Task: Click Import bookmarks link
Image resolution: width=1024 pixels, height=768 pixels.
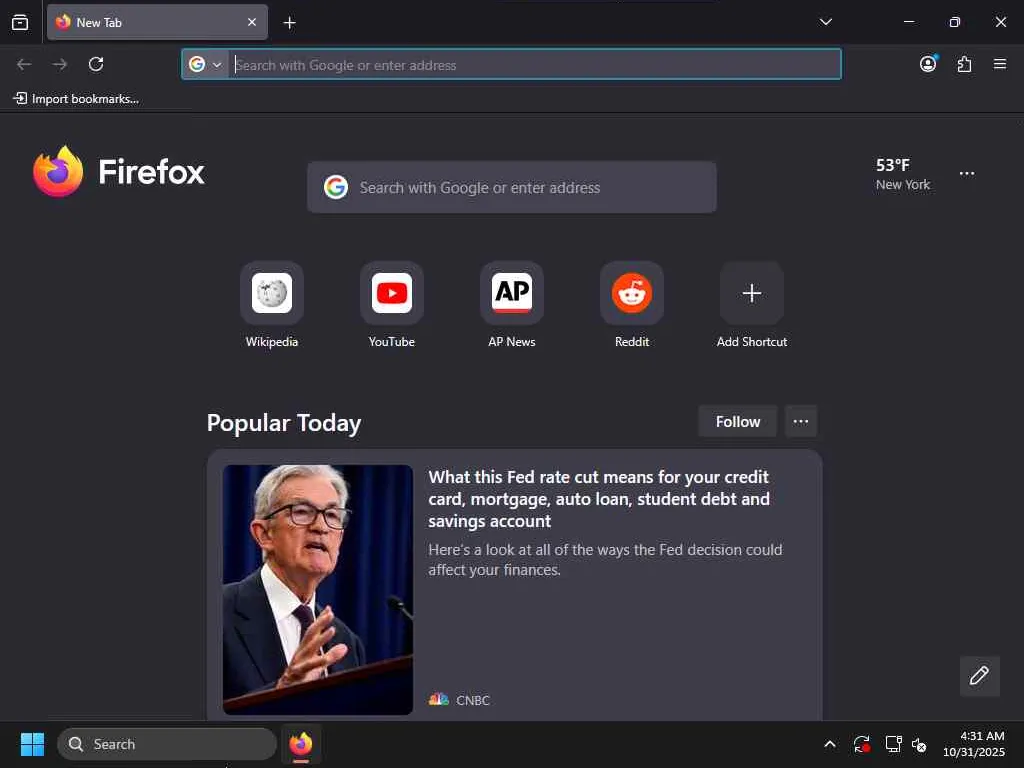Action: [76, 99]
